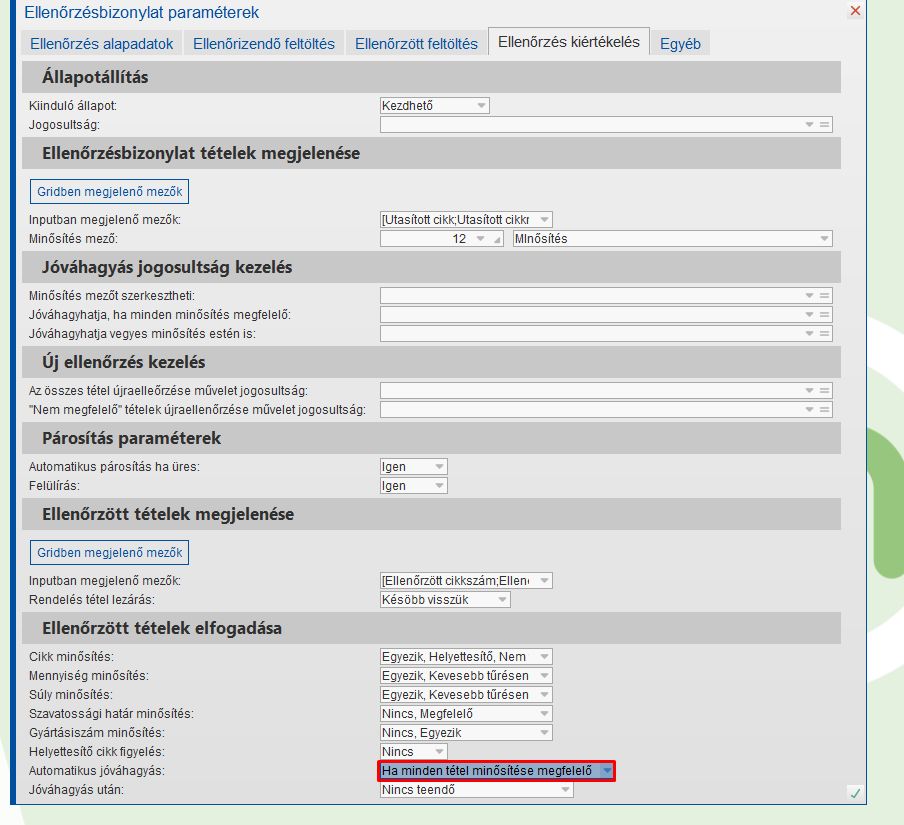Click the Párosítás paraméterek section header
This screenshot has width=904, height=825.
431,438
